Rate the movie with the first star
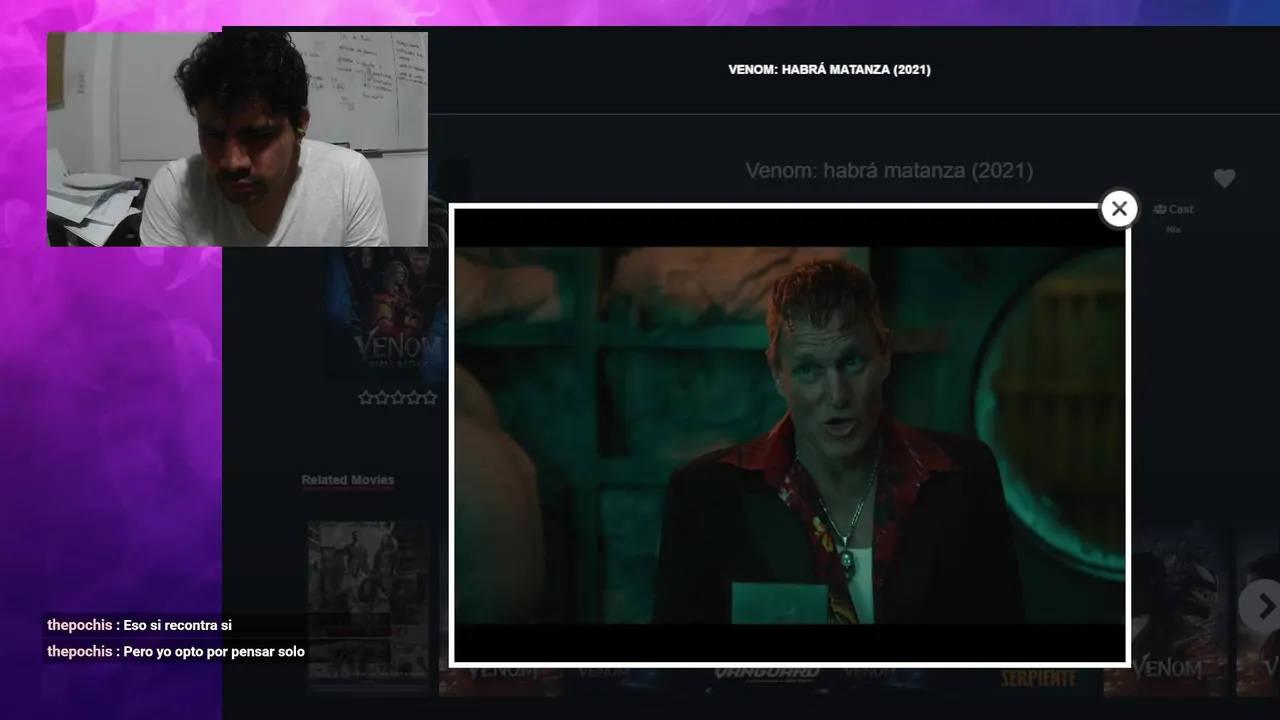This screenshot has width=1280, height=720. click(366, 398)
